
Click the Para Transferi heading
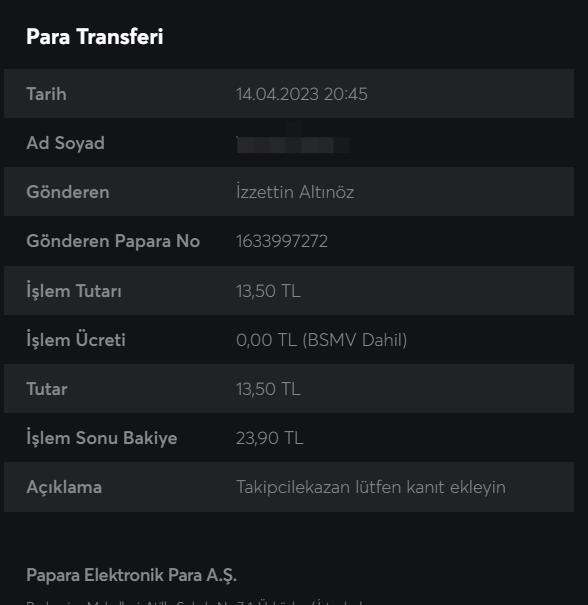(x=95, y=37)
